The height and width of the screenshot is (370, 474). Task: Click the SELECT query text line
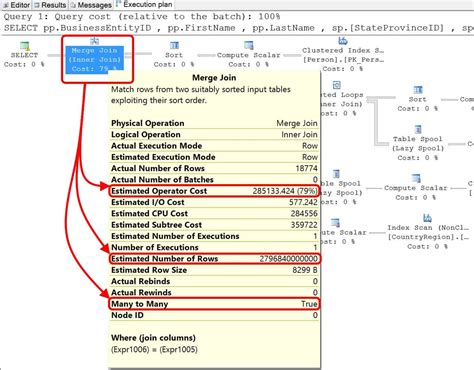[238, 28]
